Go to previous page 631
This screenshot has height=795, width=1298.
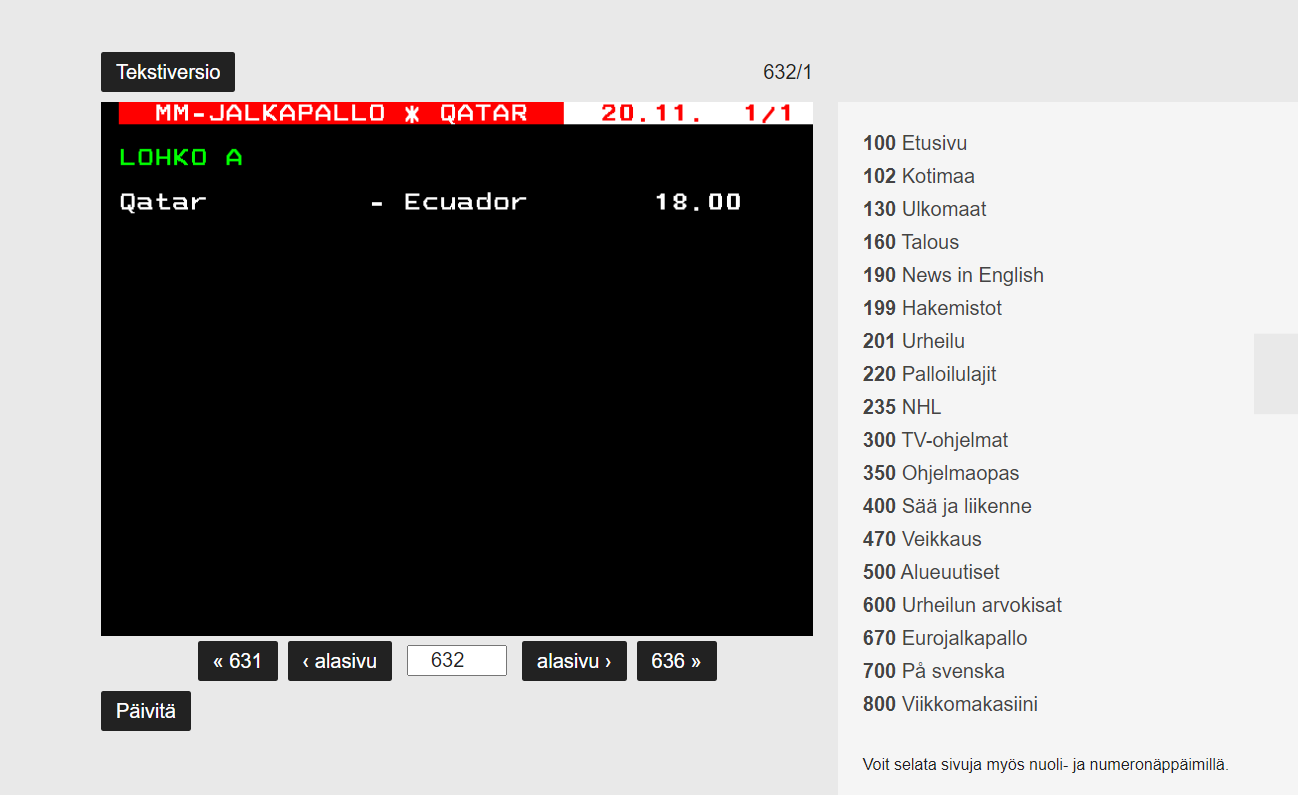[x=238, y=661]
